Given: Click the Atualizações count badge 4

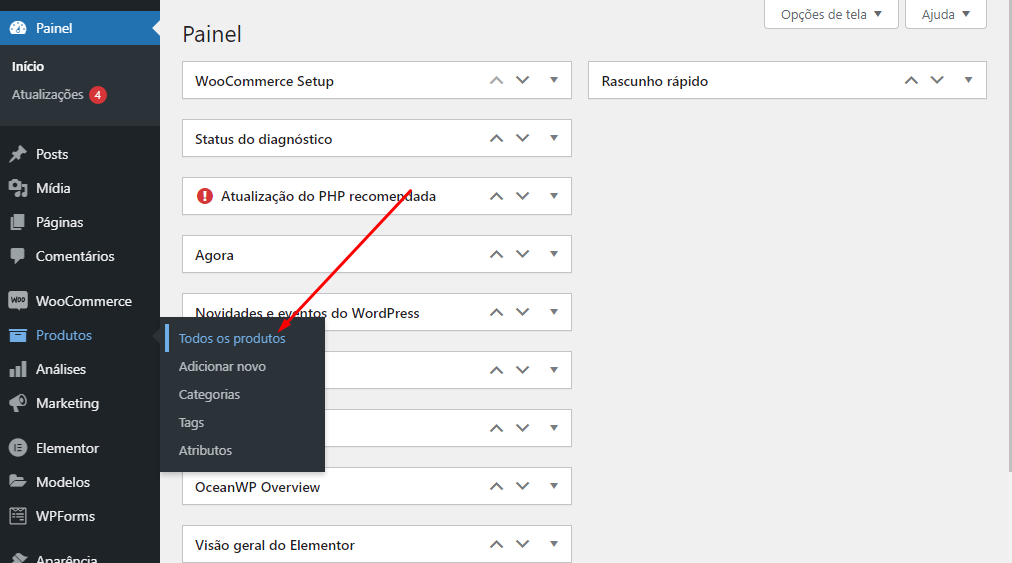Looking at the screenshot, I should click(97, 95).
